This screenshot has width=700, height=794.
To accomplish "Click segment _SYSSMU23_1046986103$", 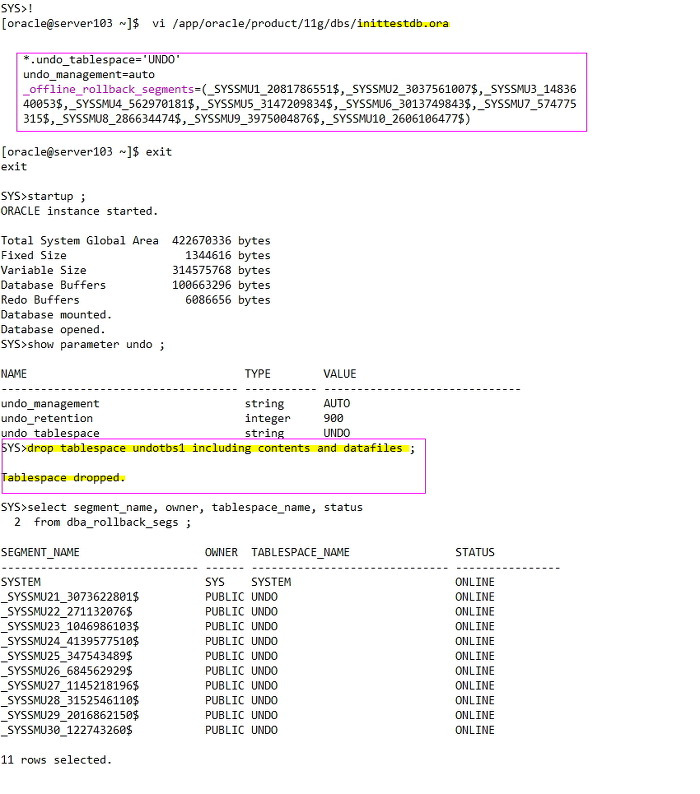I will 70,626.
